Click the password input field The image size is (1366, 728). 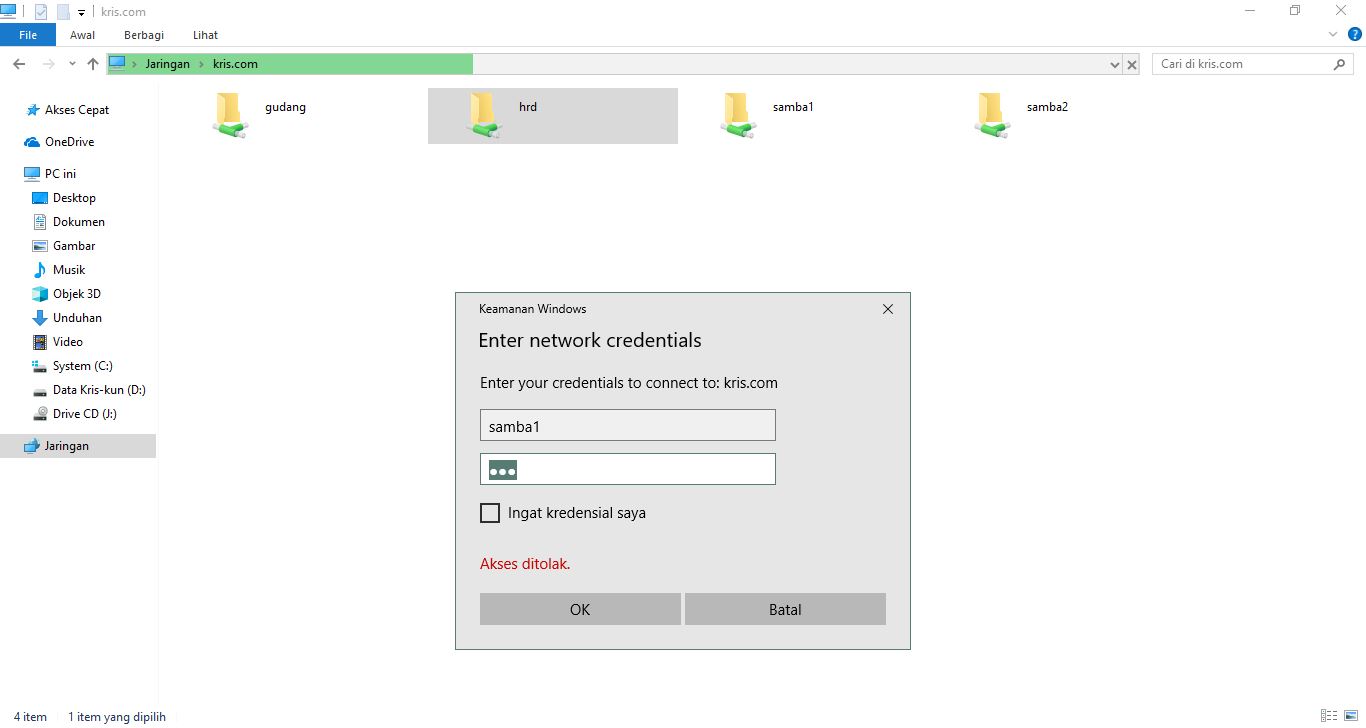point(628,470)
